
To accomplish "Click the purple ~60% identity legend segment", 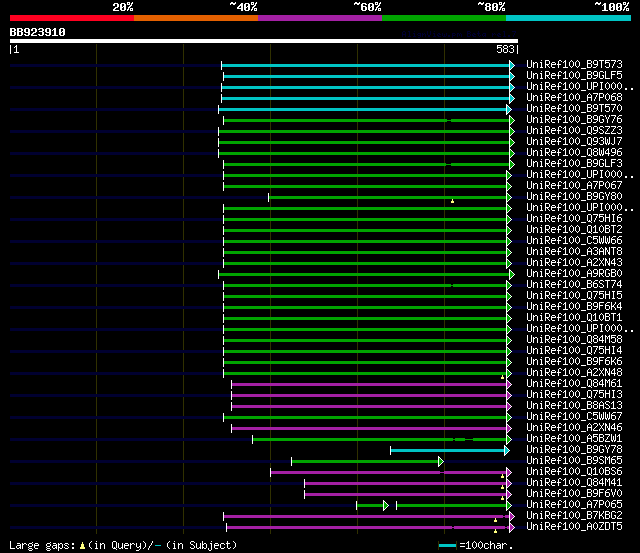I will [x=320, y=18].
